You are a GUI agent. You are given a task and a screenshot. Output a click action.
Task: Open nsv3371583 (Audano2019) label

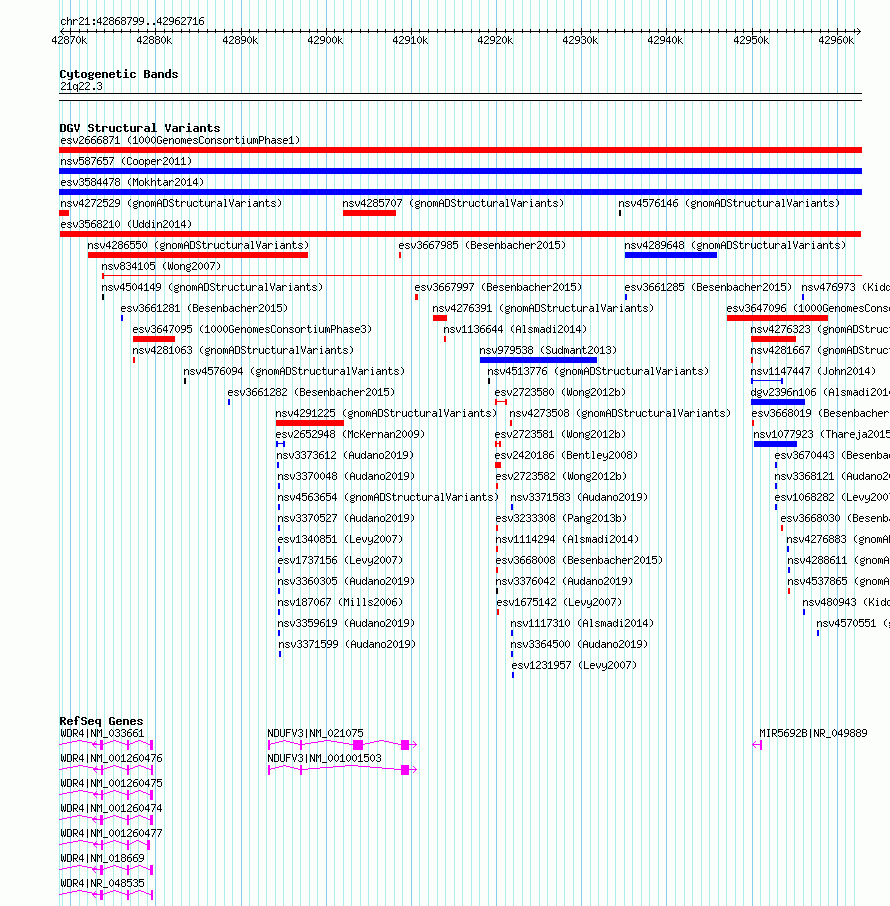click(x=579, y=497)
